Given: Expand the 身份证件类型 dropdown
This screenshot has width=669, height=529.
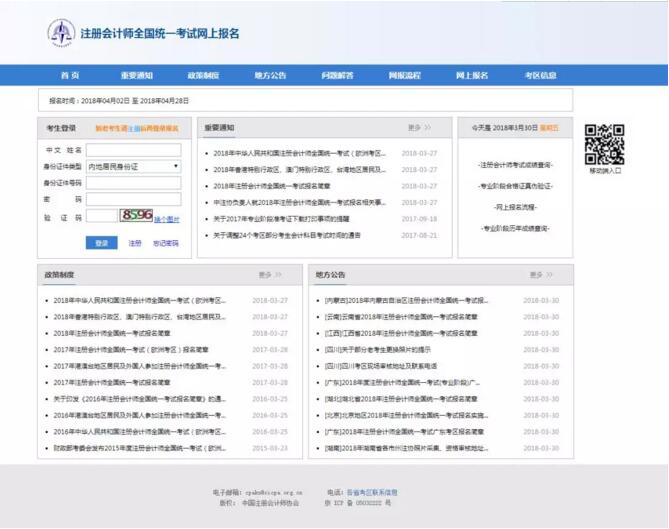Looking at the screenshot, I should [x=133, y=166].
